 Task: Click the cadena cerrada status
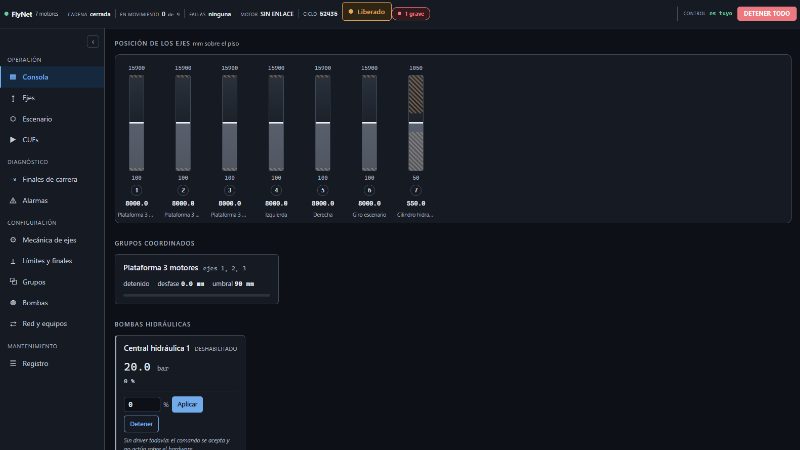pos(89,14)
